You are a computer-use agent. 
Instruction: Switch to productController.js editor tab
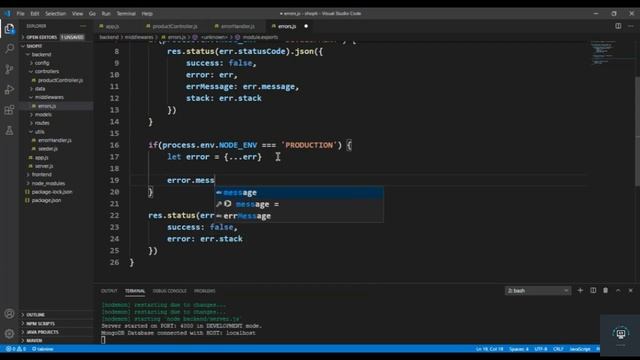coord(175,26)
